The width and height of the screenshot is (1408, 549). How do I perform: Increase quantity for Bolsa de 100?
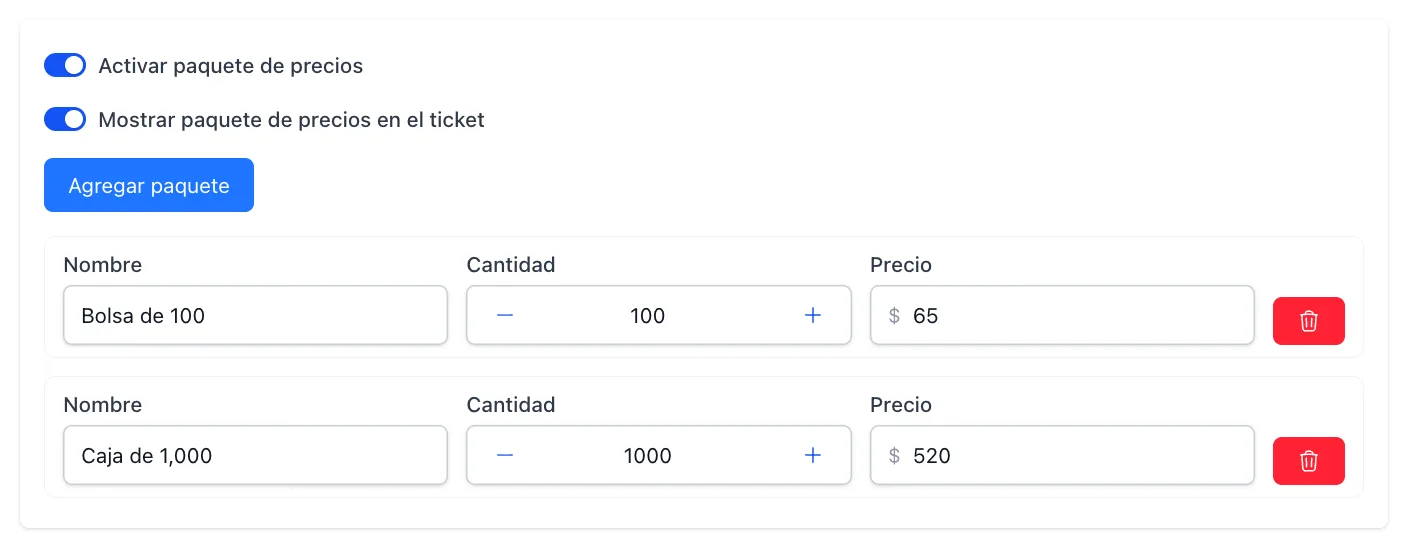click(813, 316)
